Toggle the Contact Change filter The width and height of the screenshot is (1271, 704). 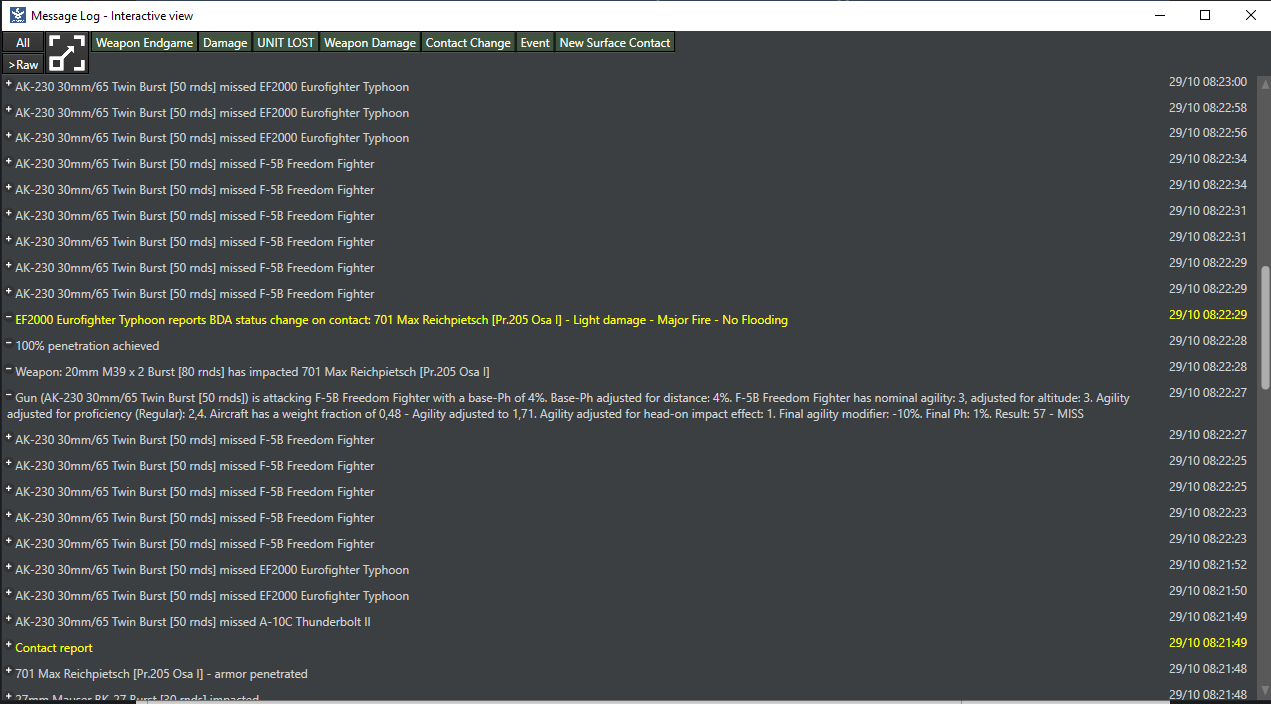pyautogui.click(x=468, y=43)
